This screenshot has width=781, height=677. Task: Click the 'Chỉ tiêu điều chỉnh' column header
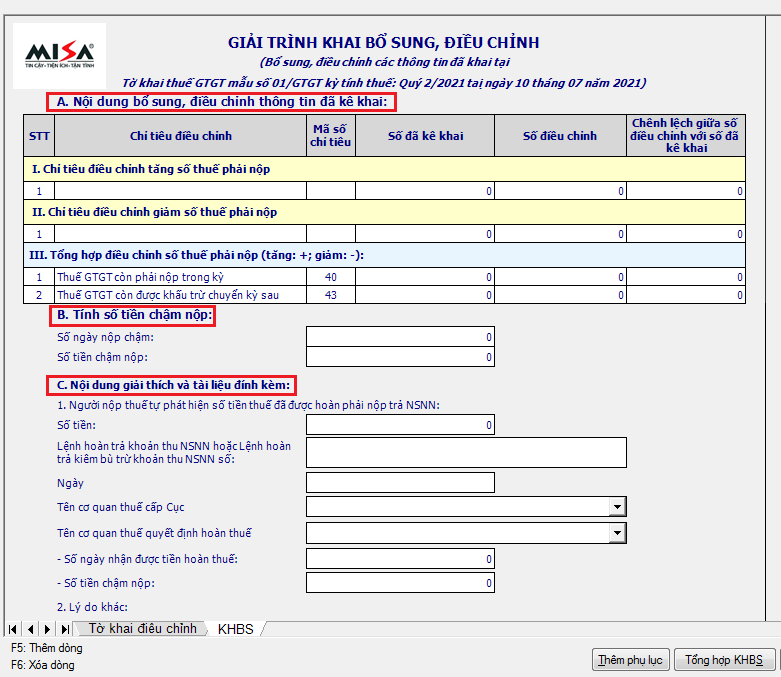(180, 135)
